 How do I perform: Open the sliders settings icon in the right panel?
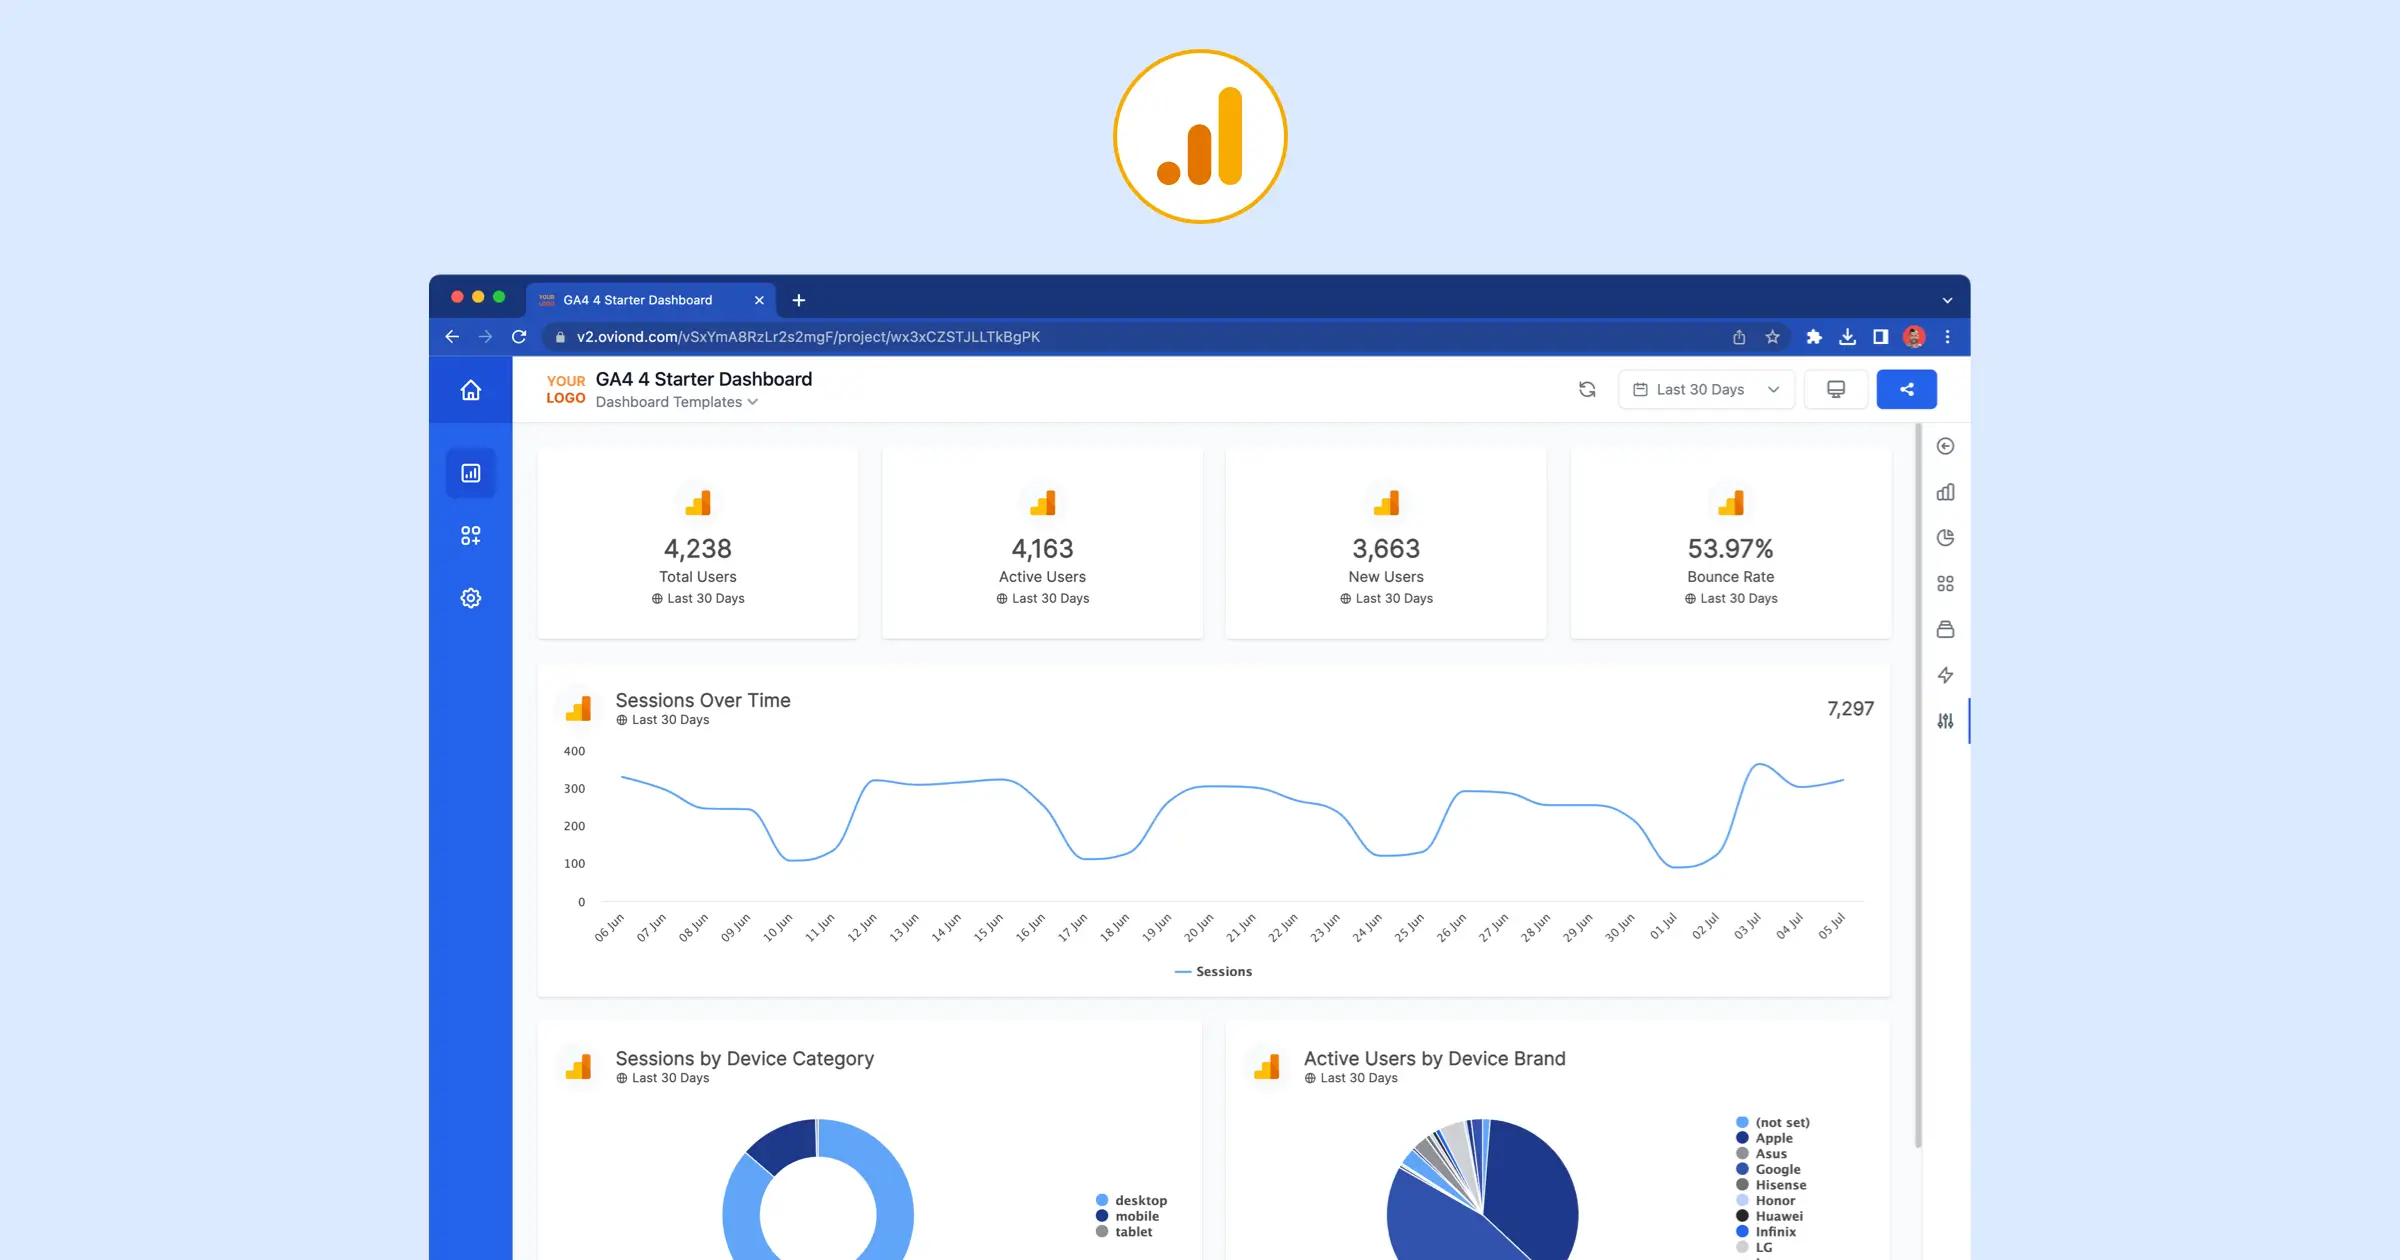[1945, 721]
